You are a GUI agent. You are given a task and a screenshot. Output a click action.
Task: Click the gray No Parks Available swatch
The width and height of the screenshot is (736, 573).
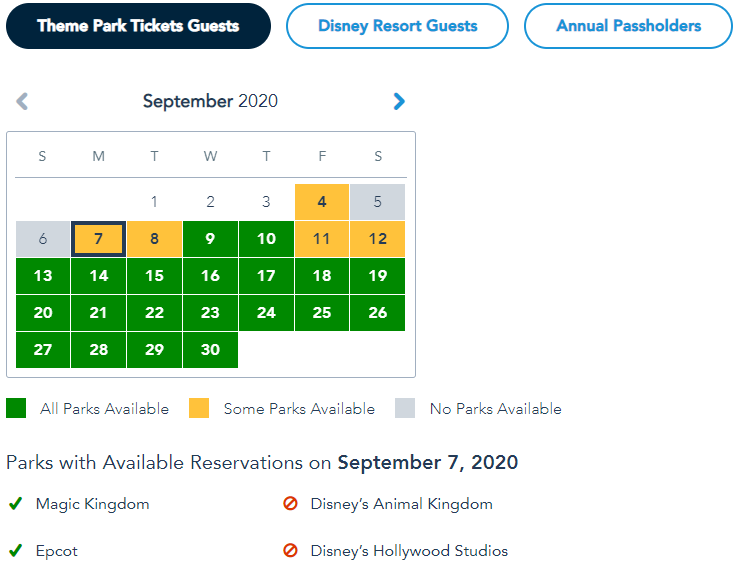[x=405, y=408]
